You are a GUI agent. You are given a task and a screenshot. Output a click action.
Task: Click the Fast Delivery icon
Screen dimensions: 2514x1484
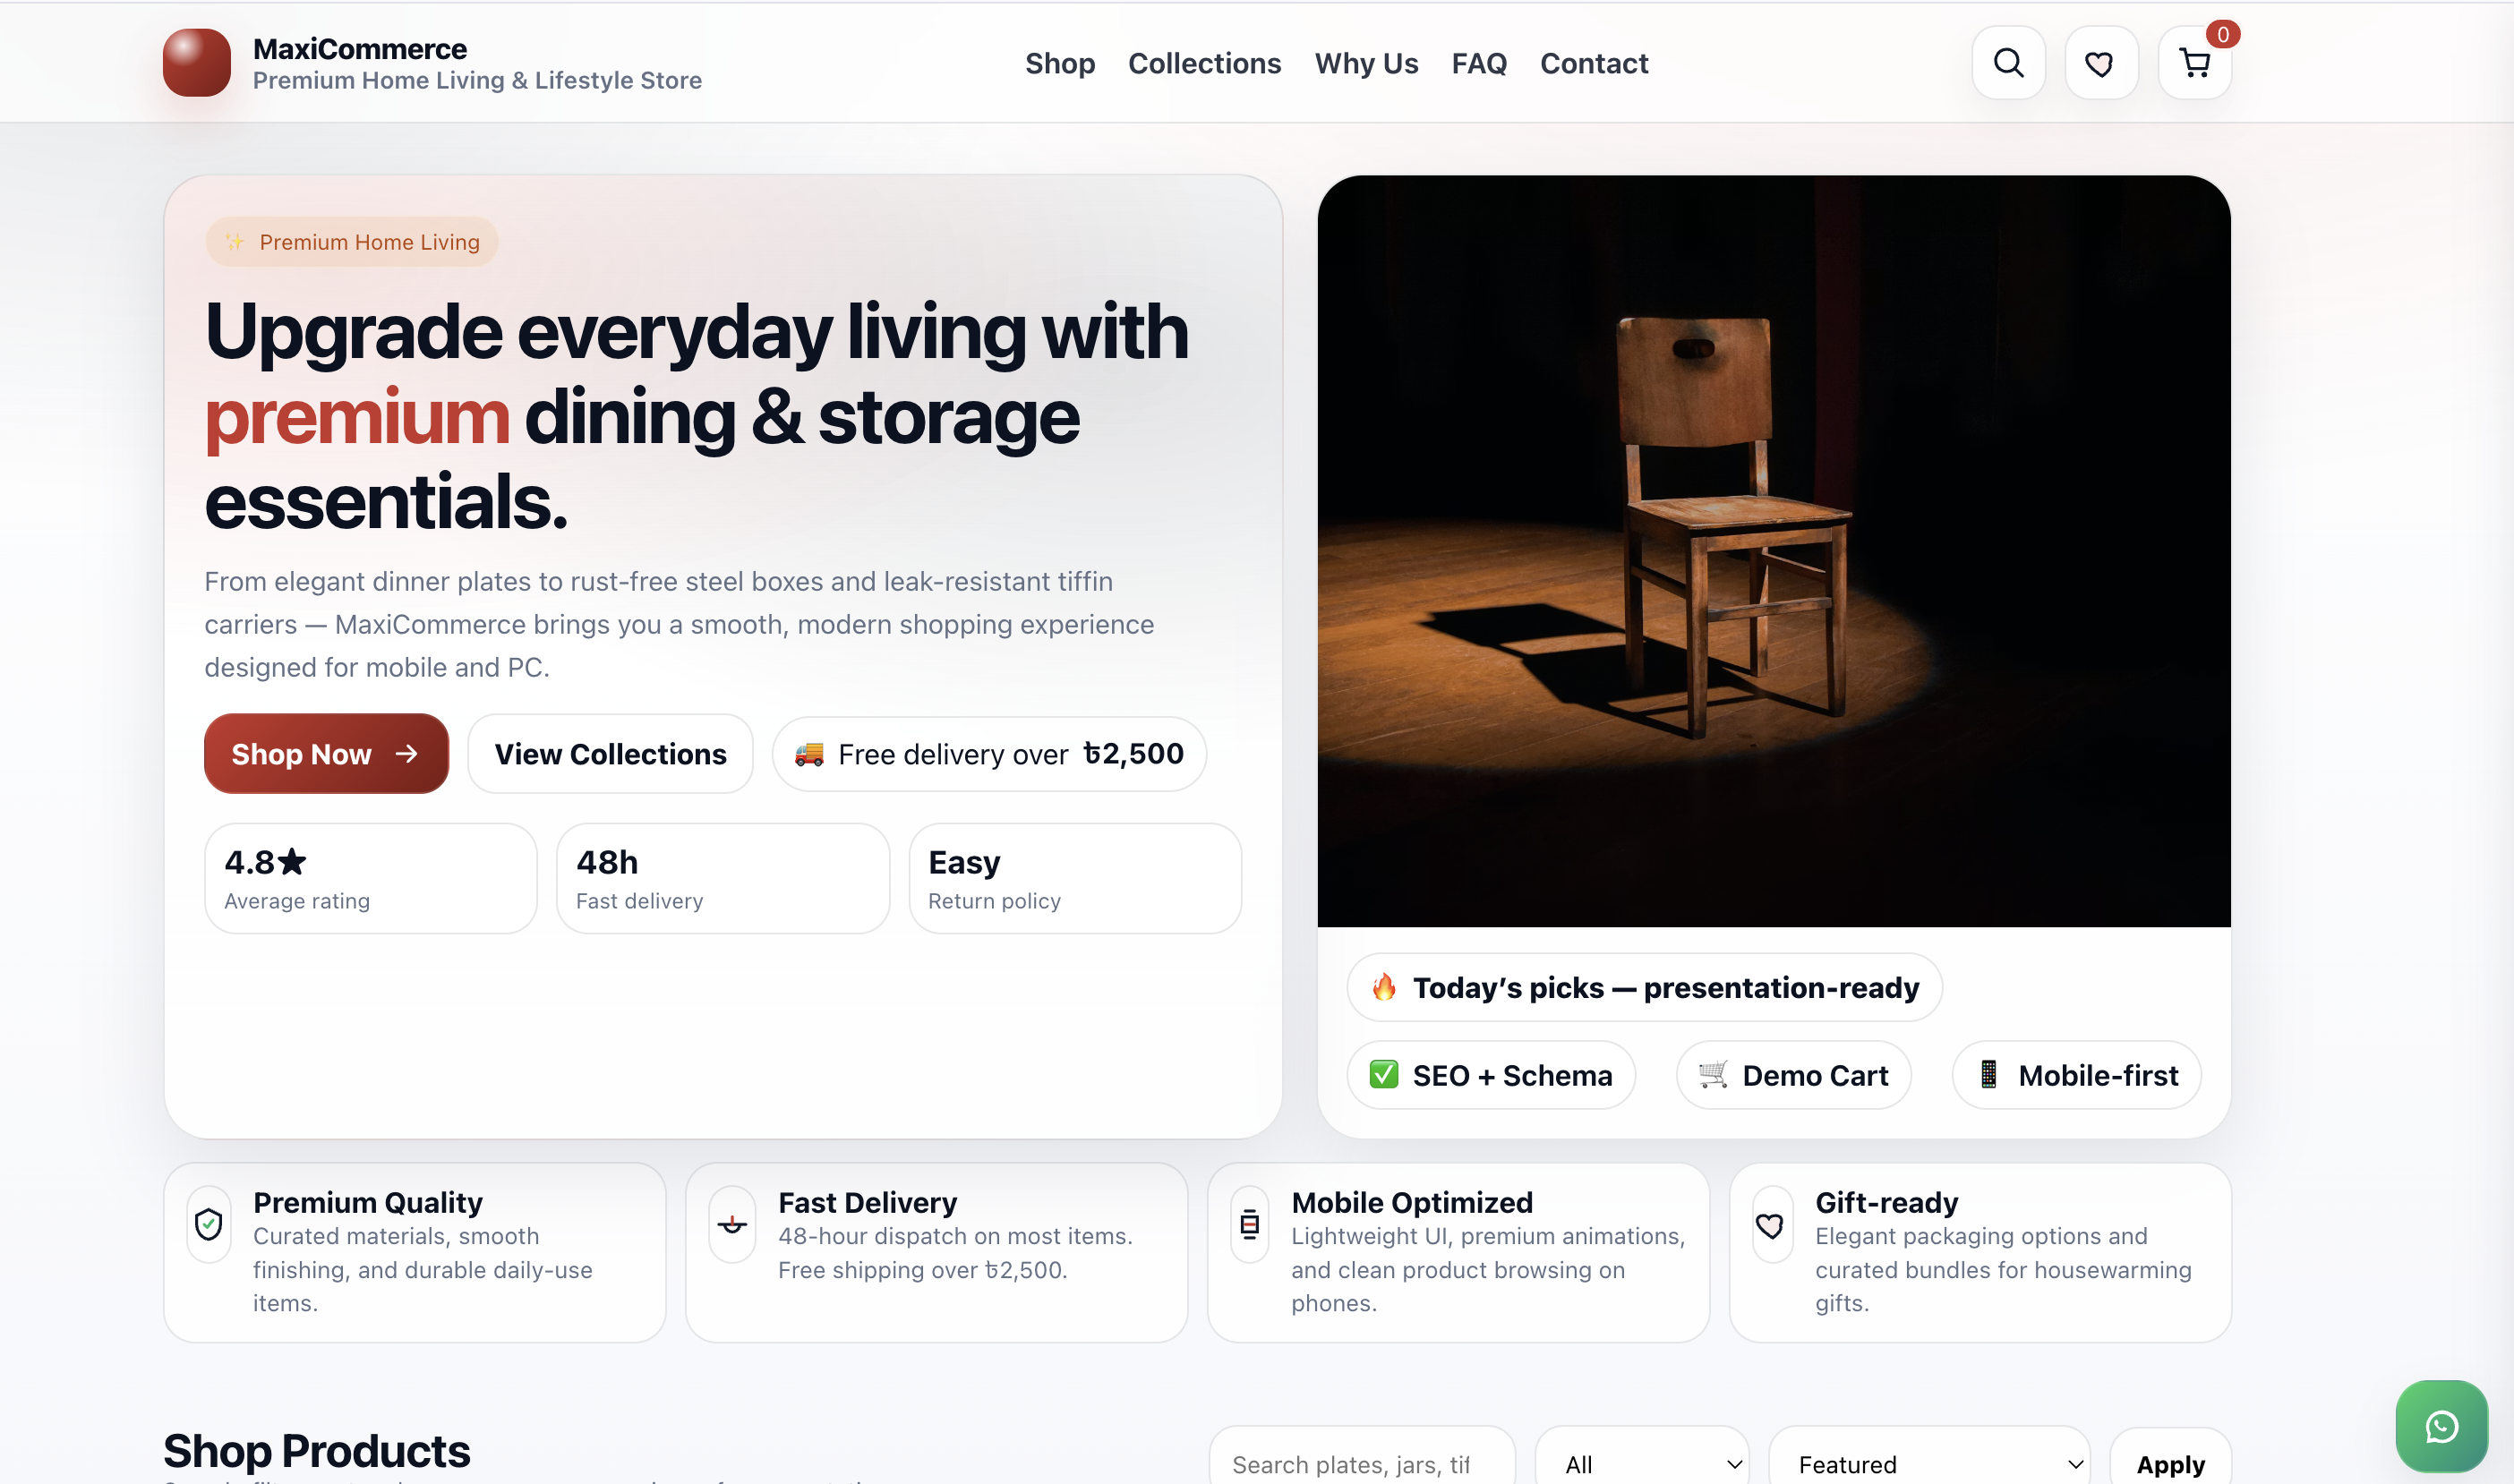tap(732, 1223)
